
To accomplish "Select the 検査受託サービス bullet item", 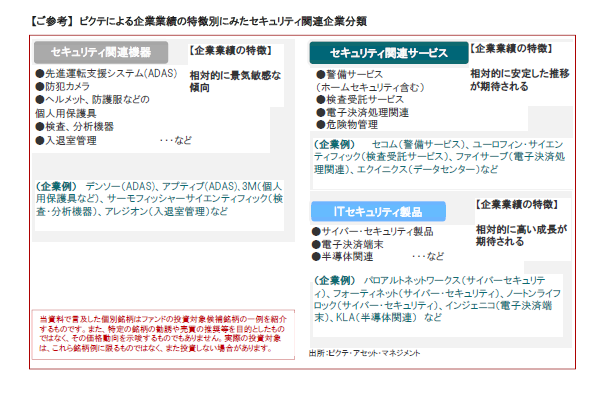I will point(362,100).
